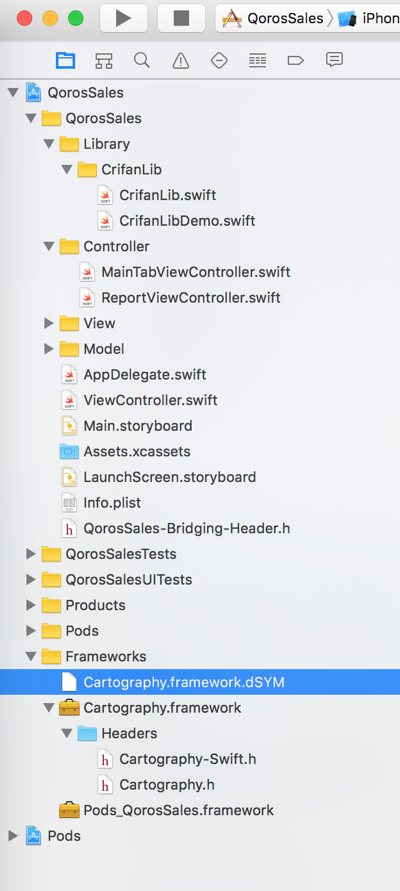Expand the Model folder
The image size is (400, 891).
49,349
